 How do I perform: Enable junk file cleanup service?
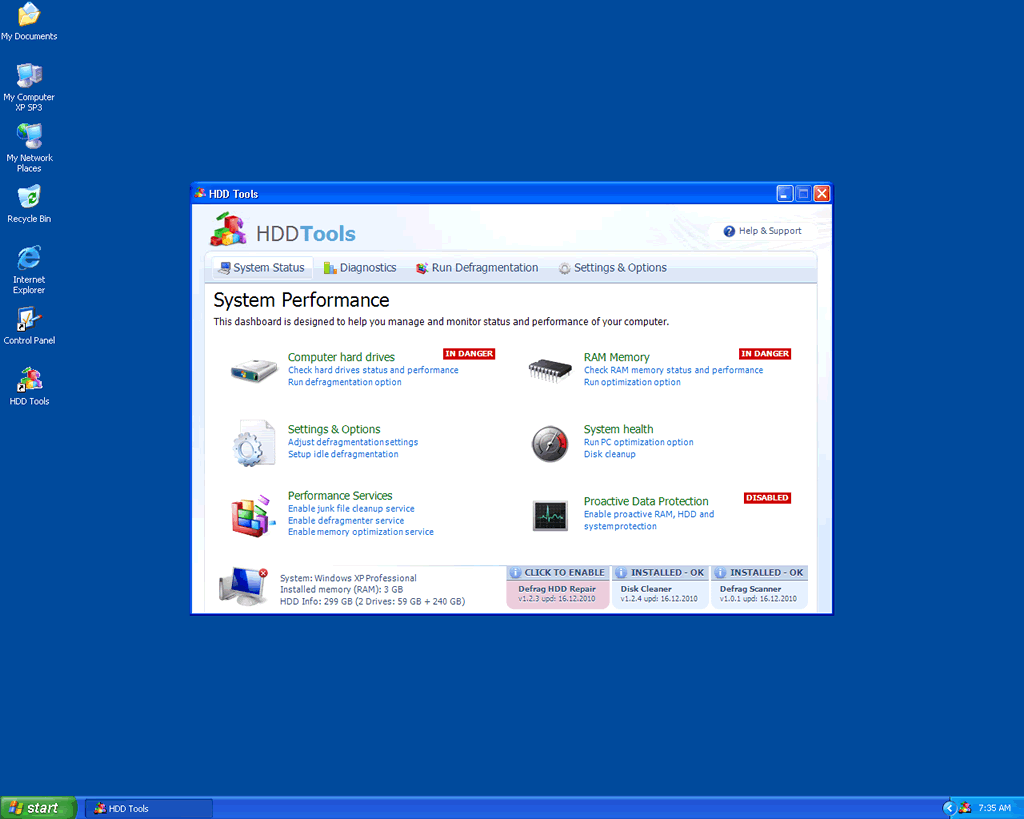[x=351, y=509]
